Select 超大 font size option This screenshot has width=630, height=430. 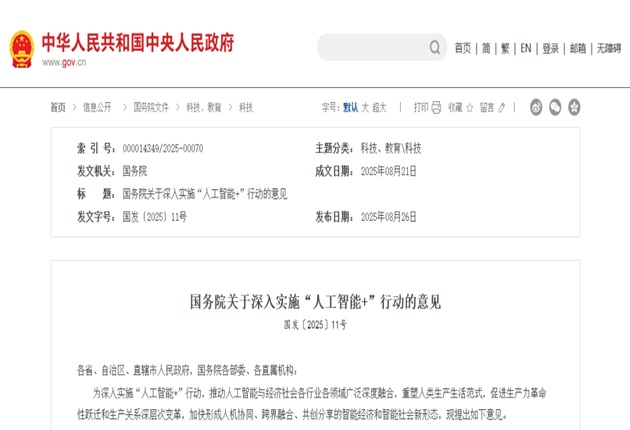click(381, 107)
